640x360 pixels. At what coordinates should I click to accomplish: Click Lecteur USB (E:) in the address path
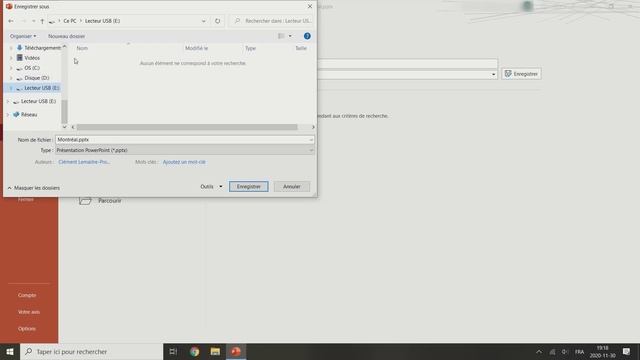click(x=102, y=21)
